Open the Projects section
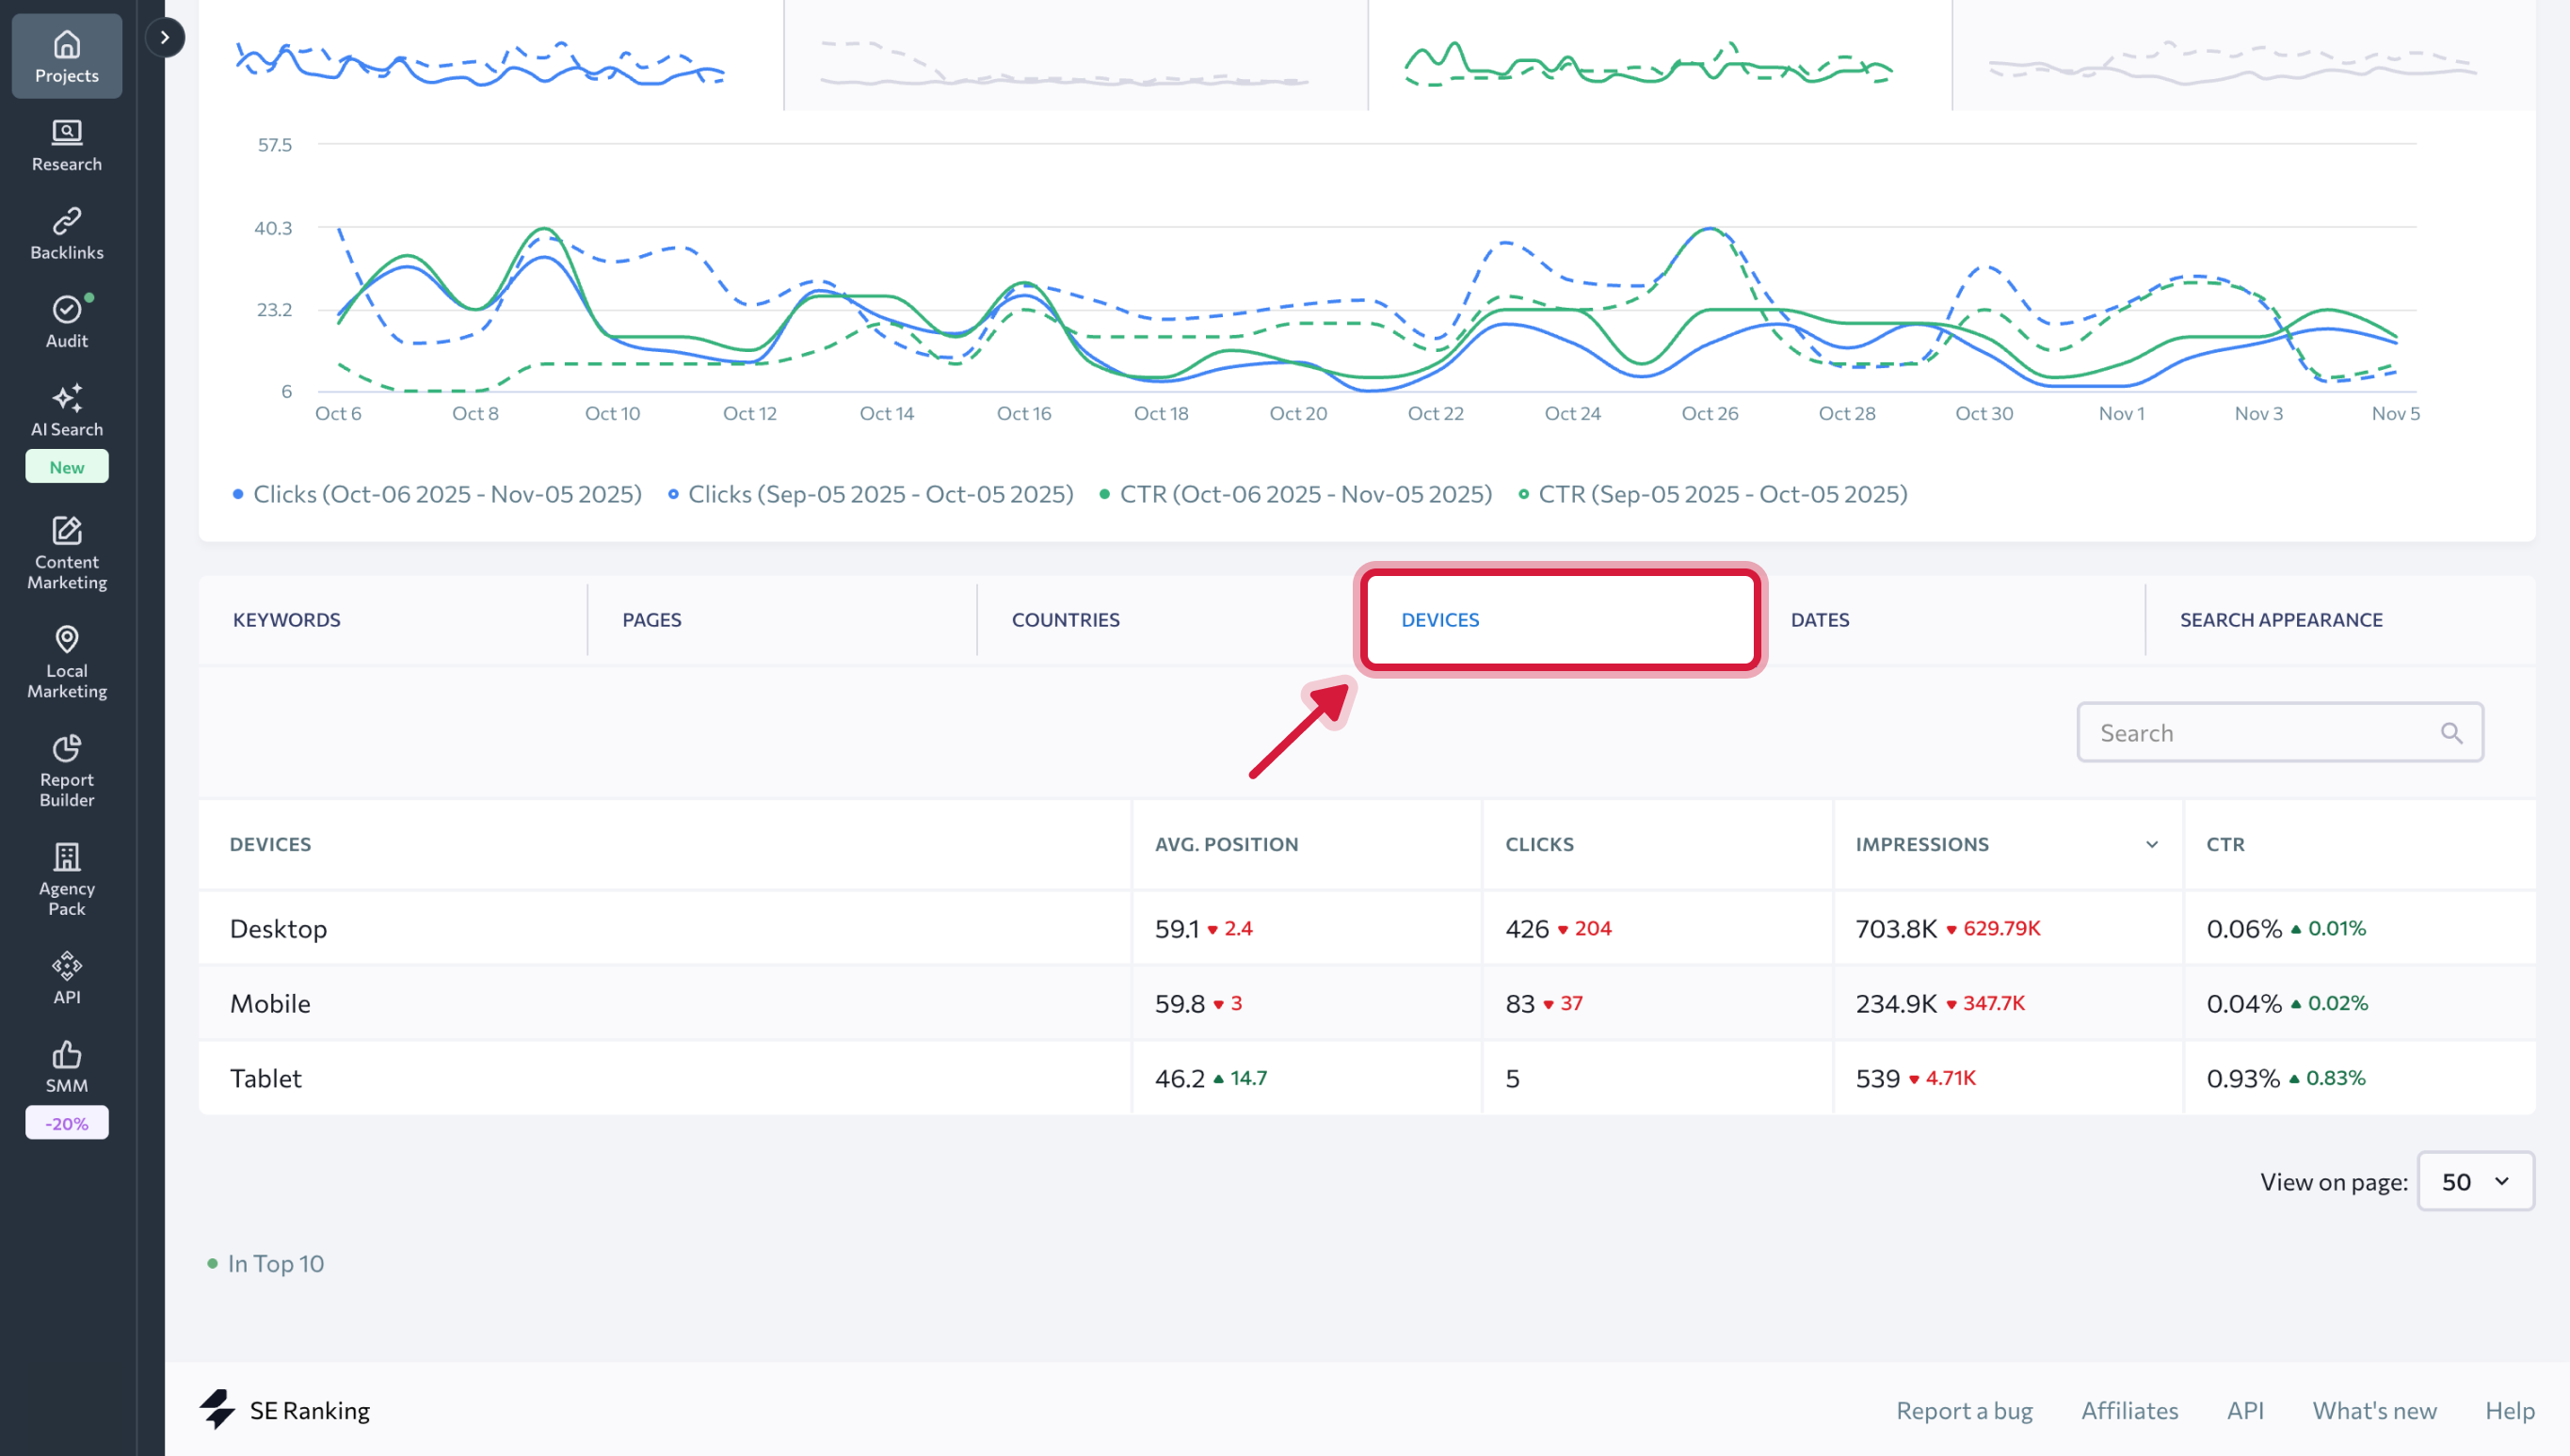This screenshot has height=1456, width=2570. tap(66, 56)
